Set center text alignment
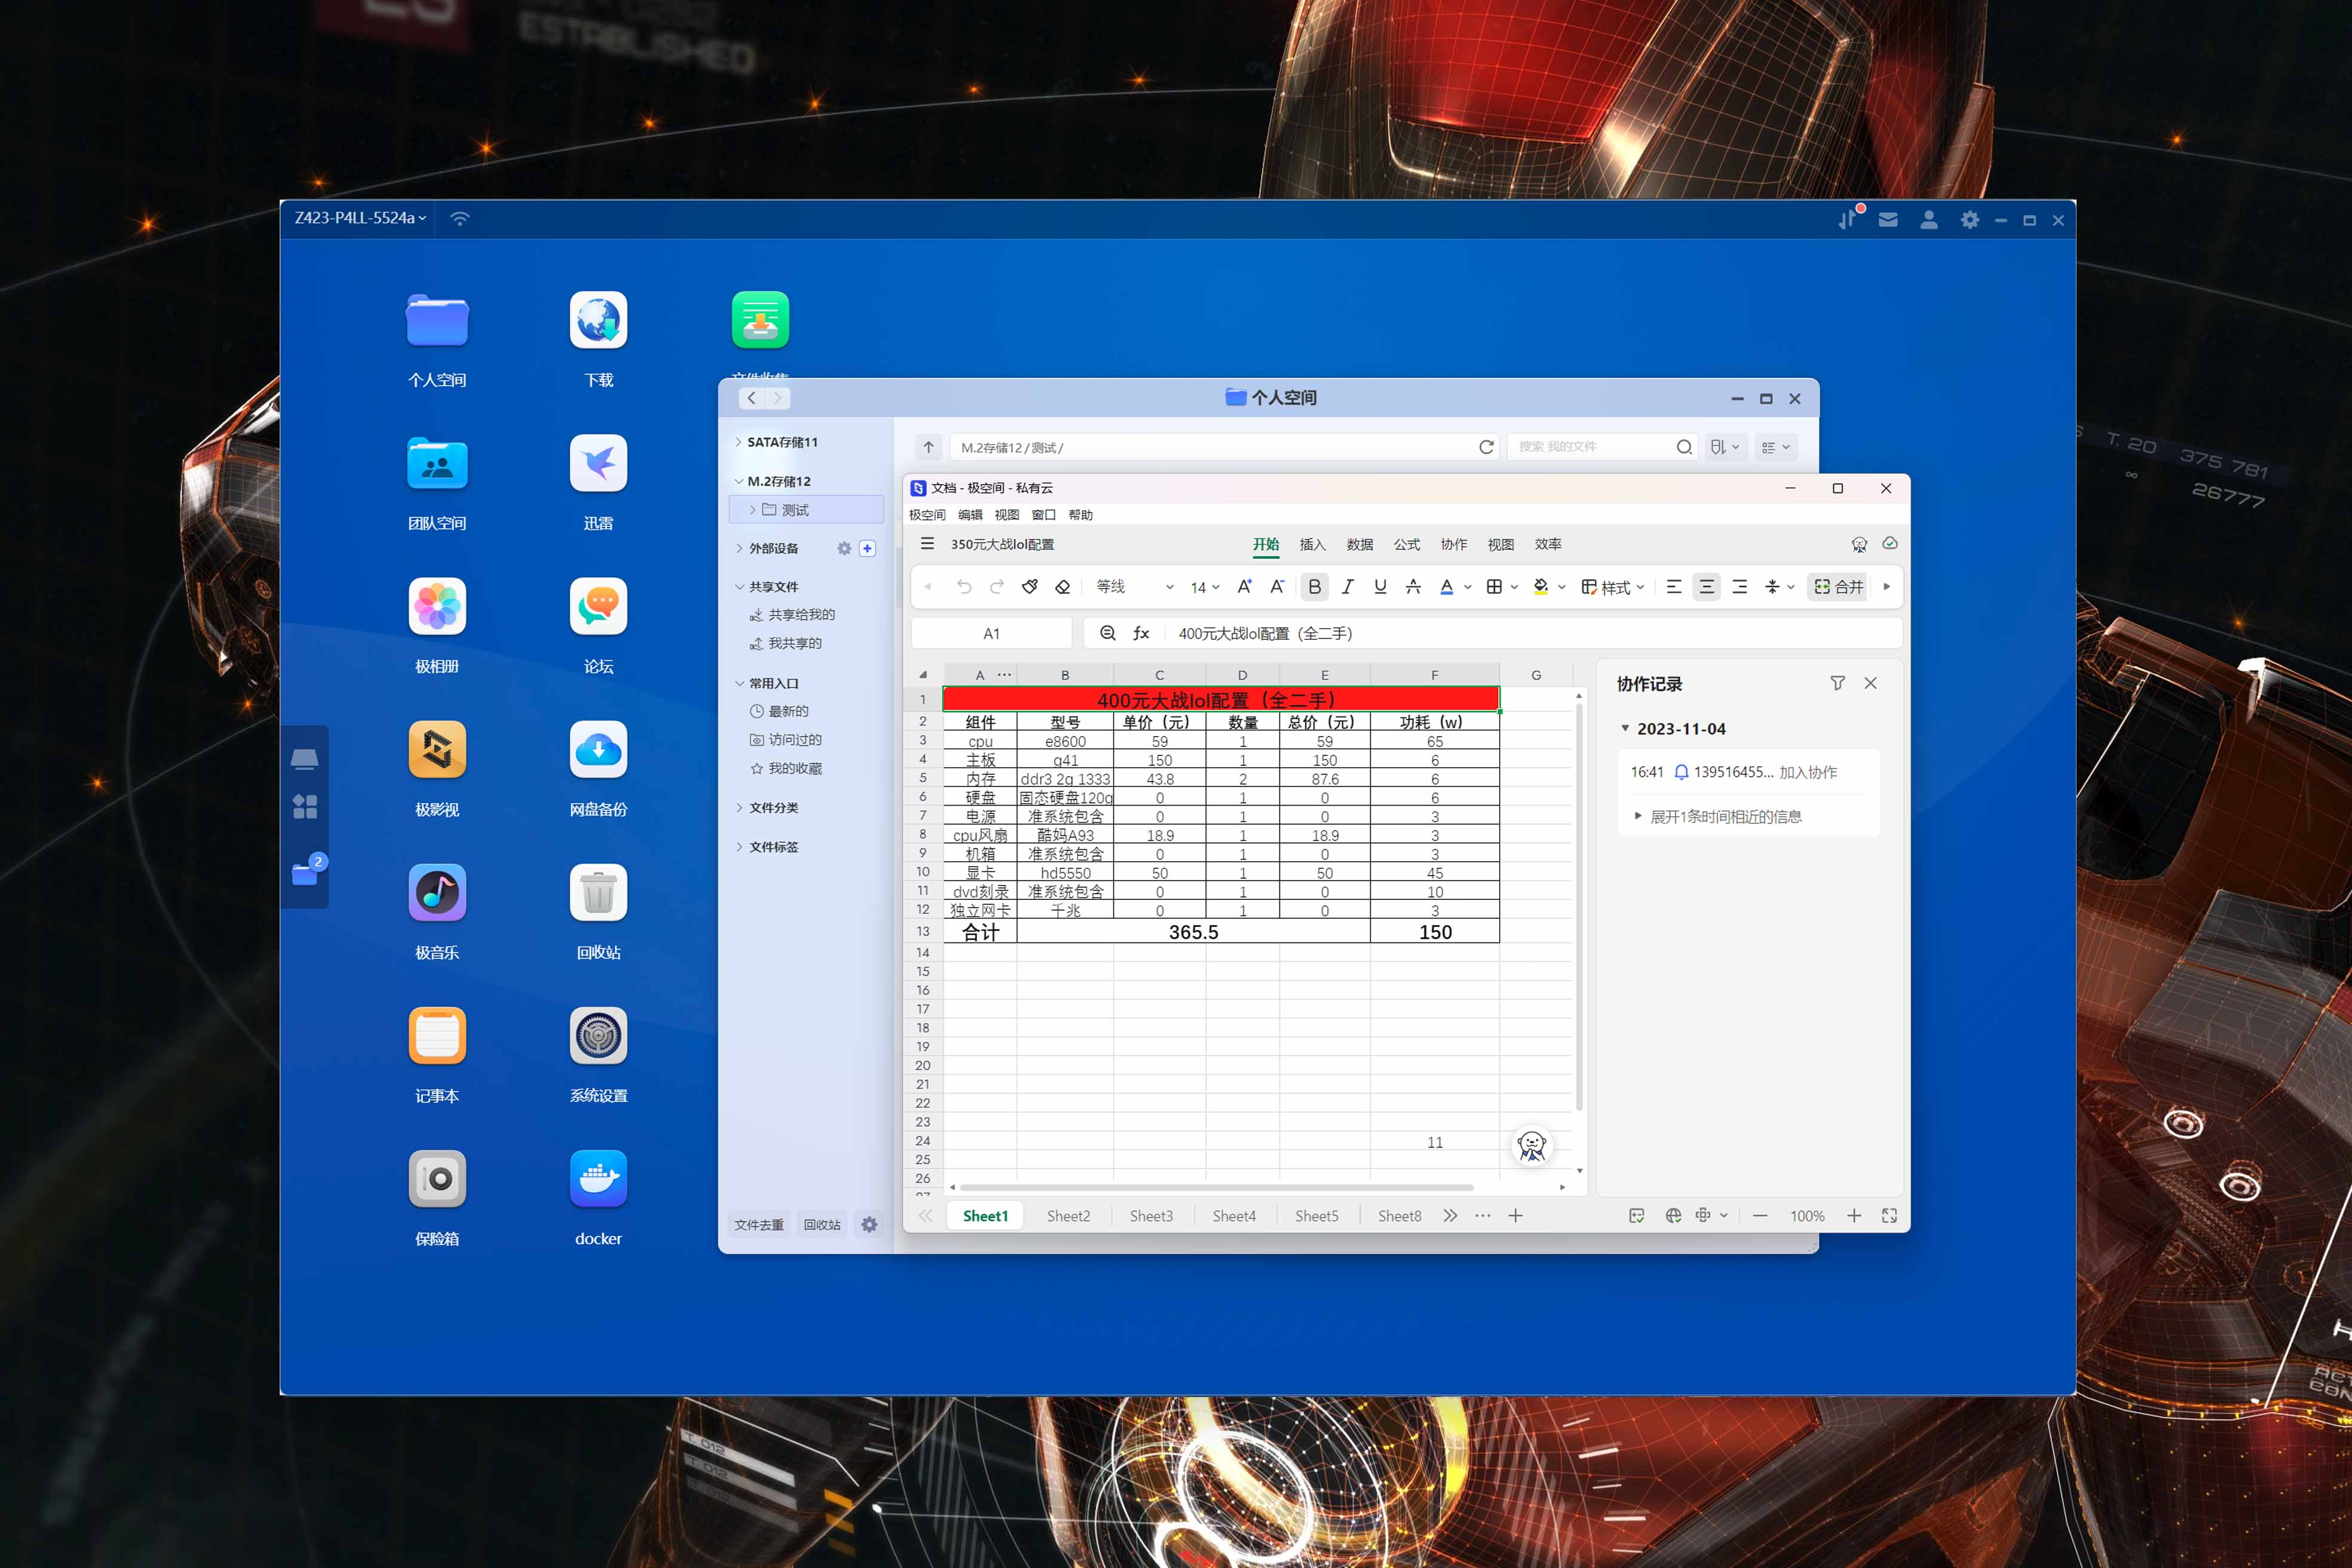Viewport: 2352px width, 1568px height. pos(1707,587)
